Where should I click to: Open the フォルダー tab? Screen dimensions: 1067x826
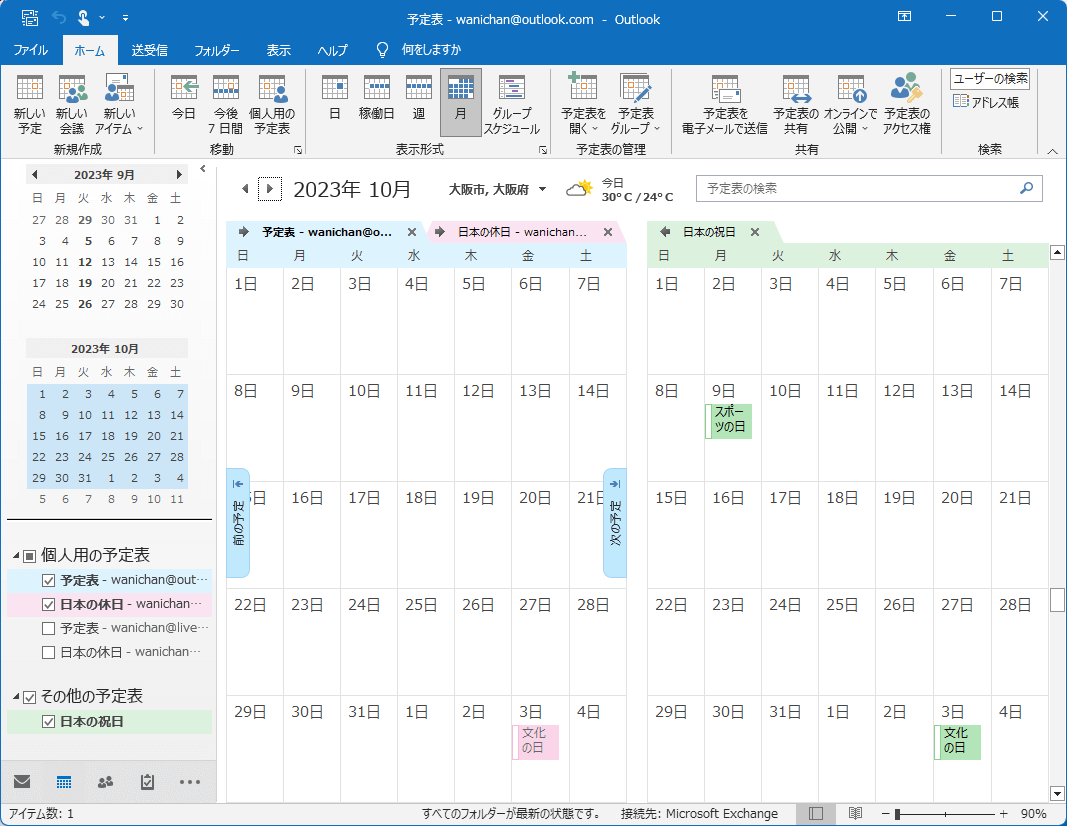click(x=217, y=50)
